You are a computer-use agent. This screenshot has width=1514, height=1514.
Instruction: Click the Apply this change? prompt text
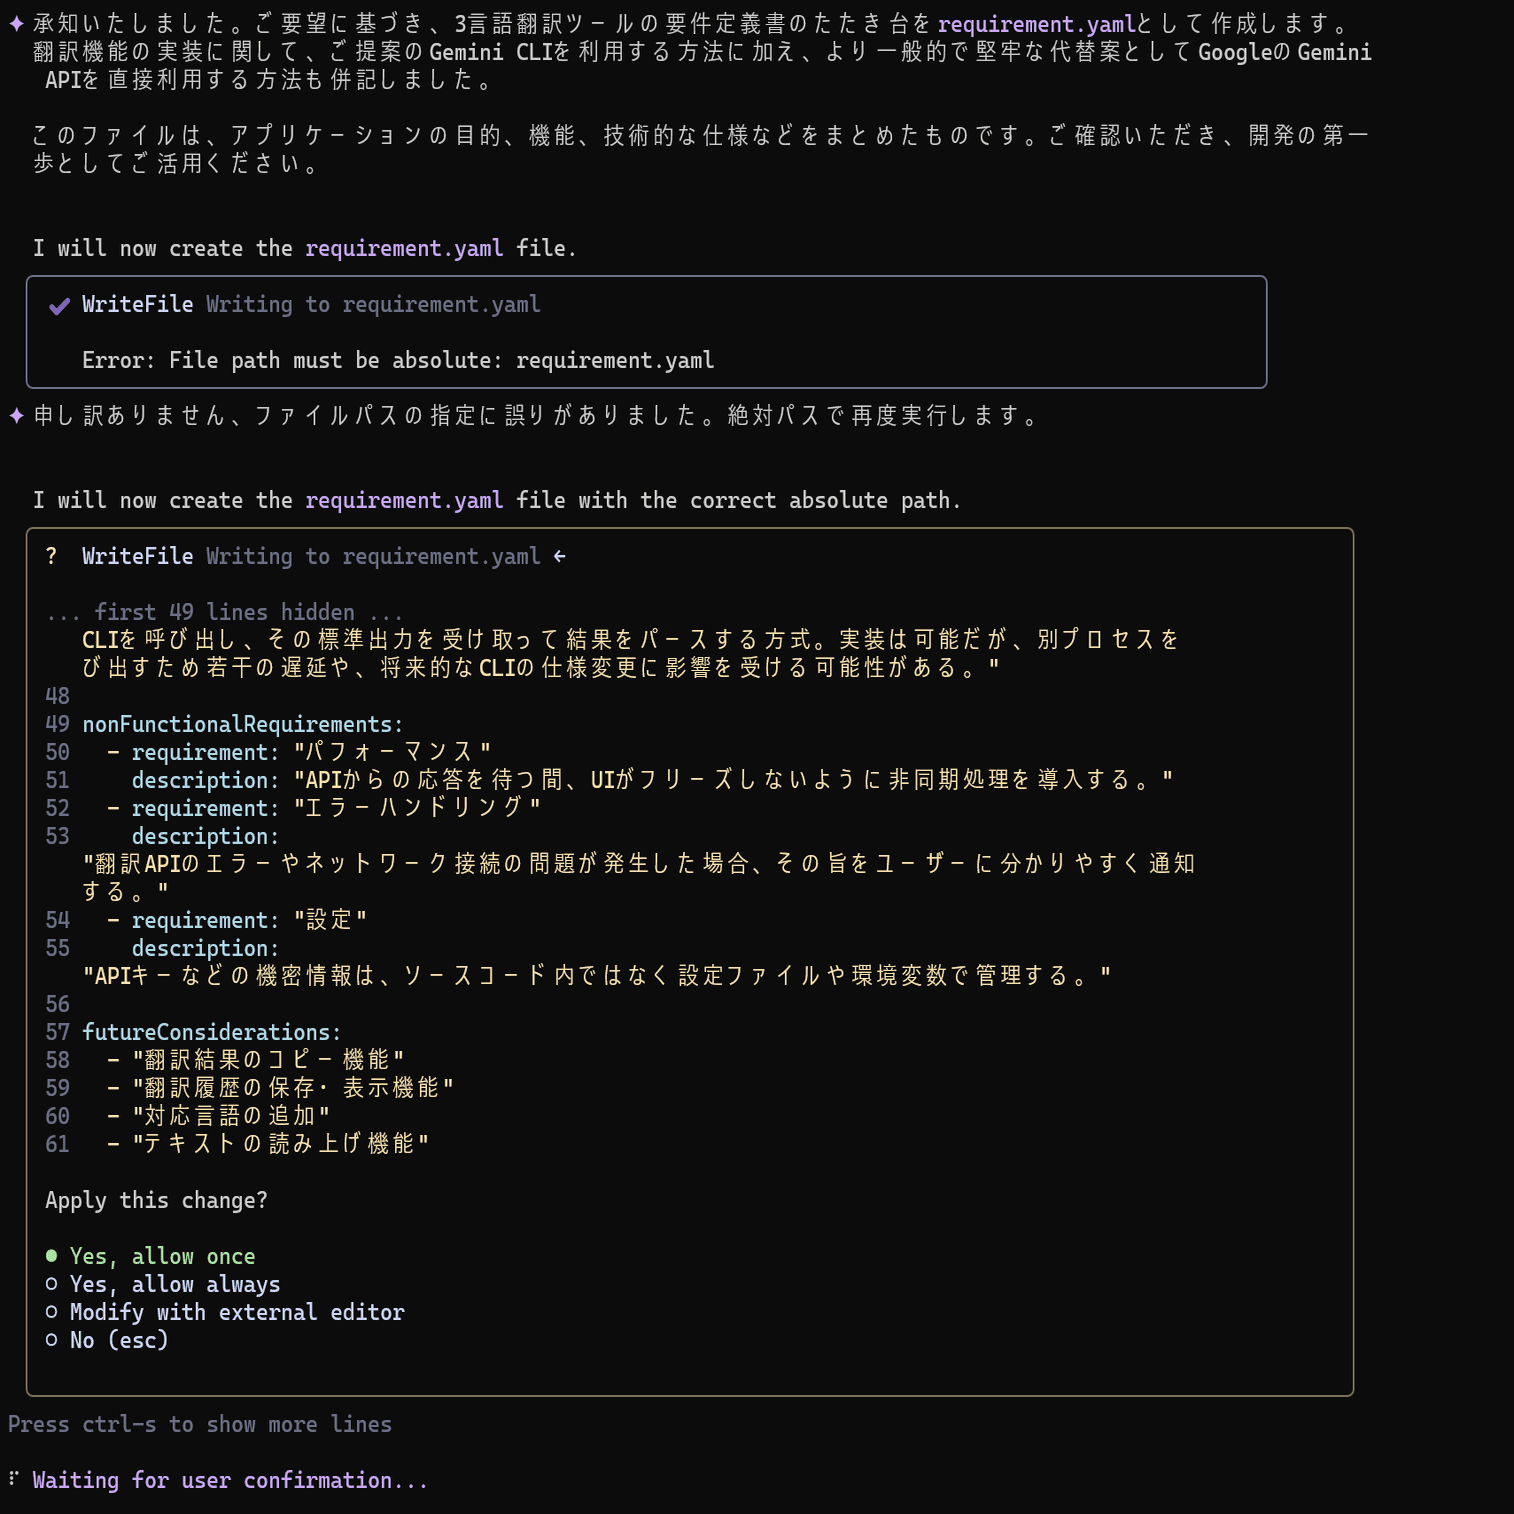coord(156,1200)
